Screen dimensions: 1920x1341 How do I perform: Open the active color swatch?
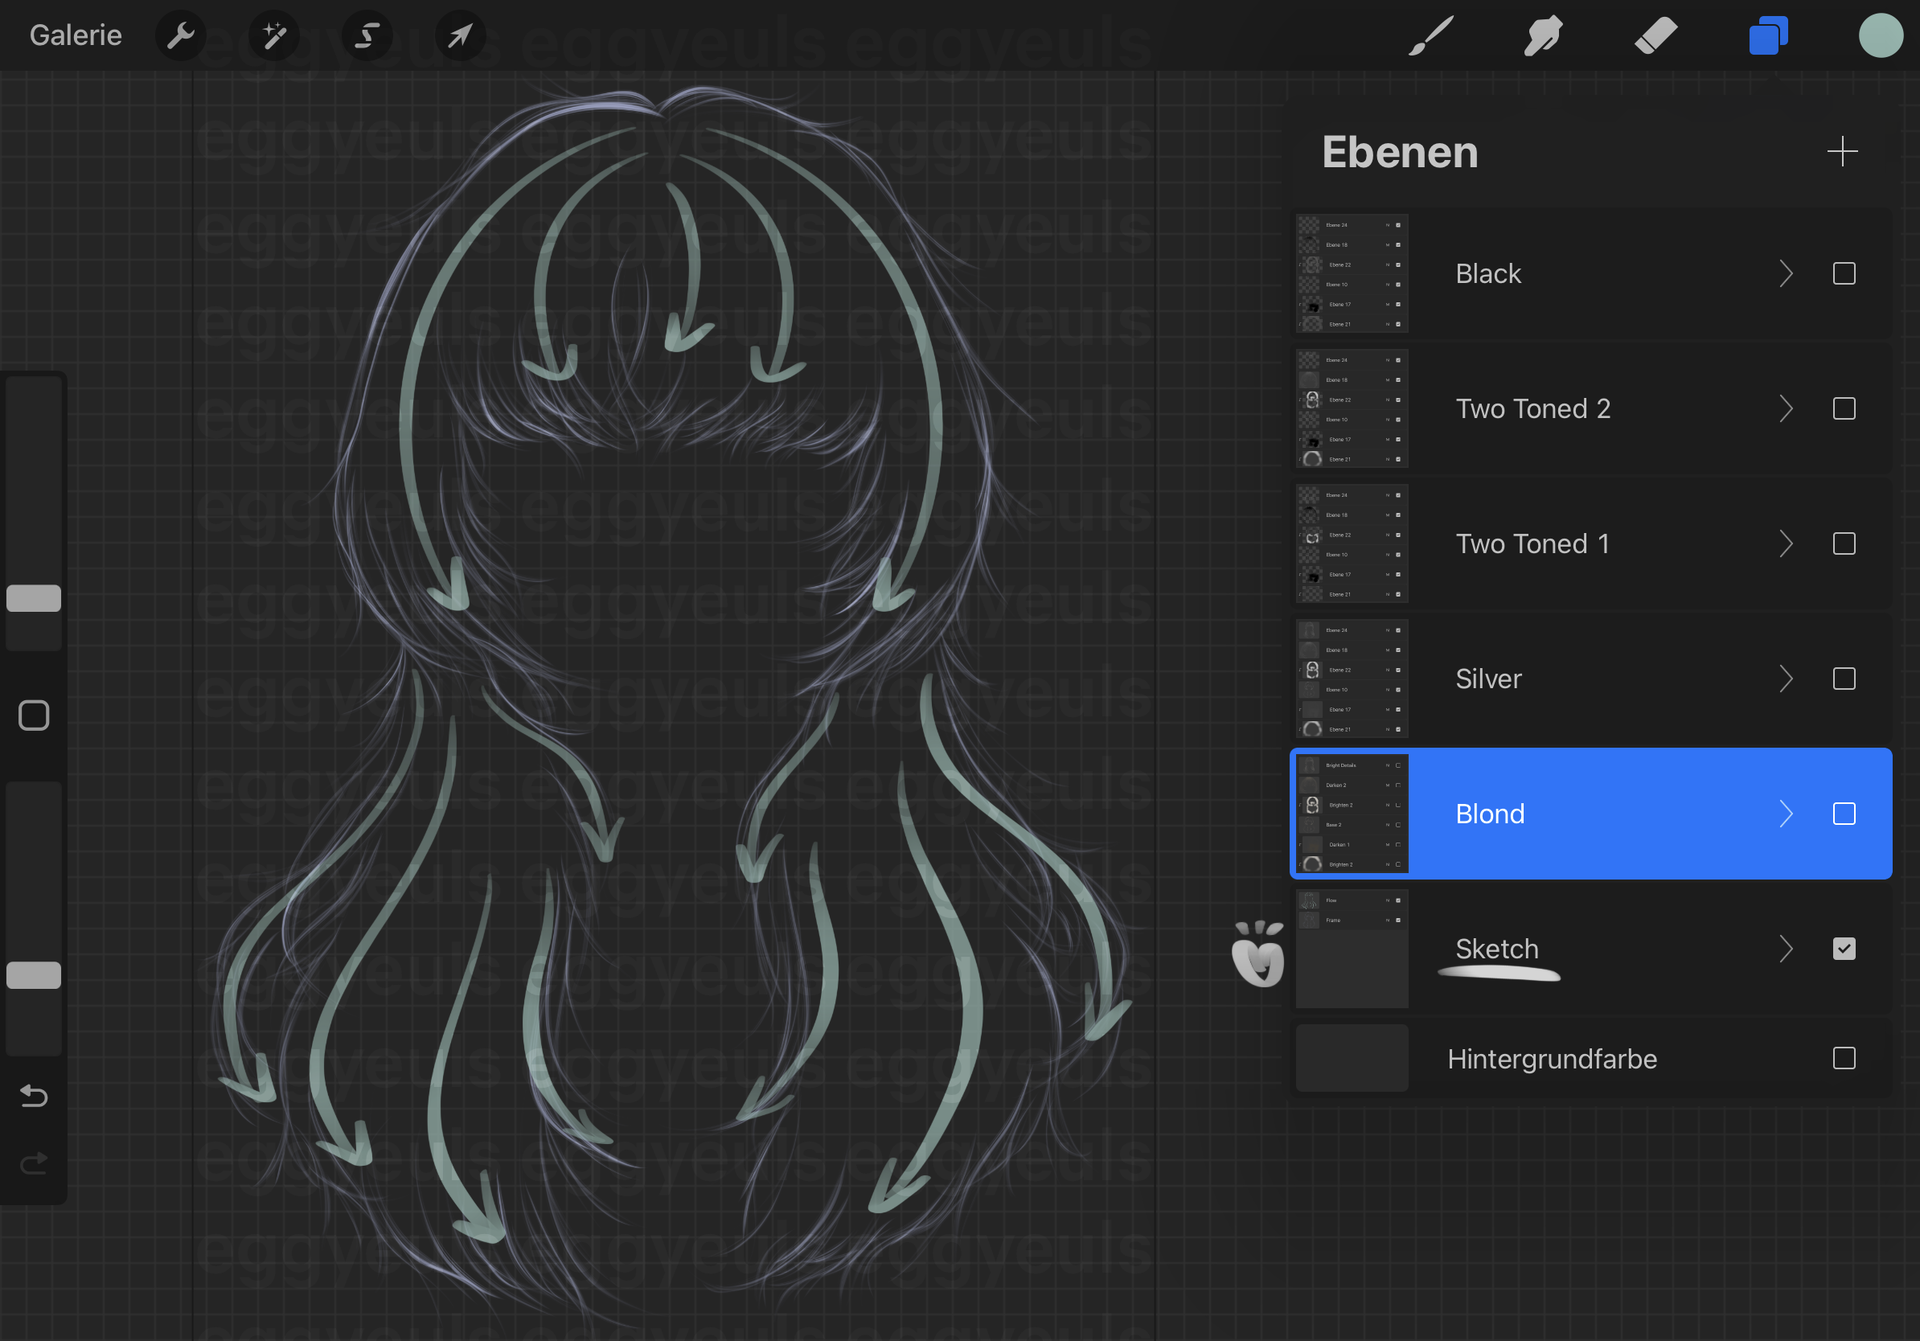[x=1880, y=36]
